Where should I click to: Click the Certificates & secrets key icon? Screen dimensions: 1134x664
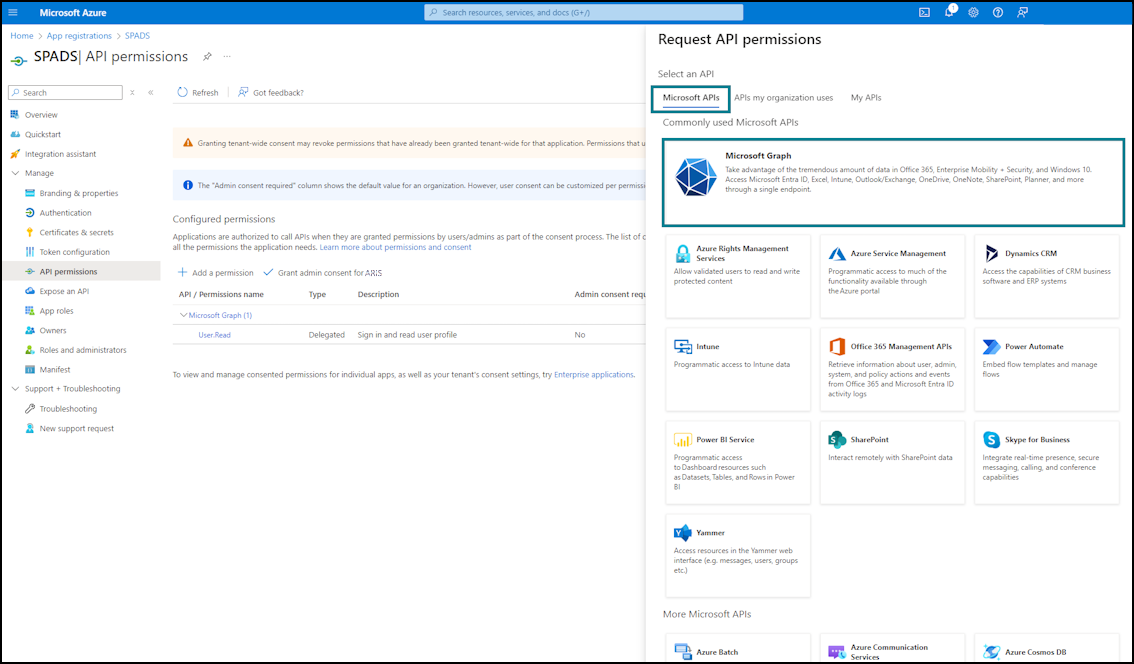click(x=30, y=232)
